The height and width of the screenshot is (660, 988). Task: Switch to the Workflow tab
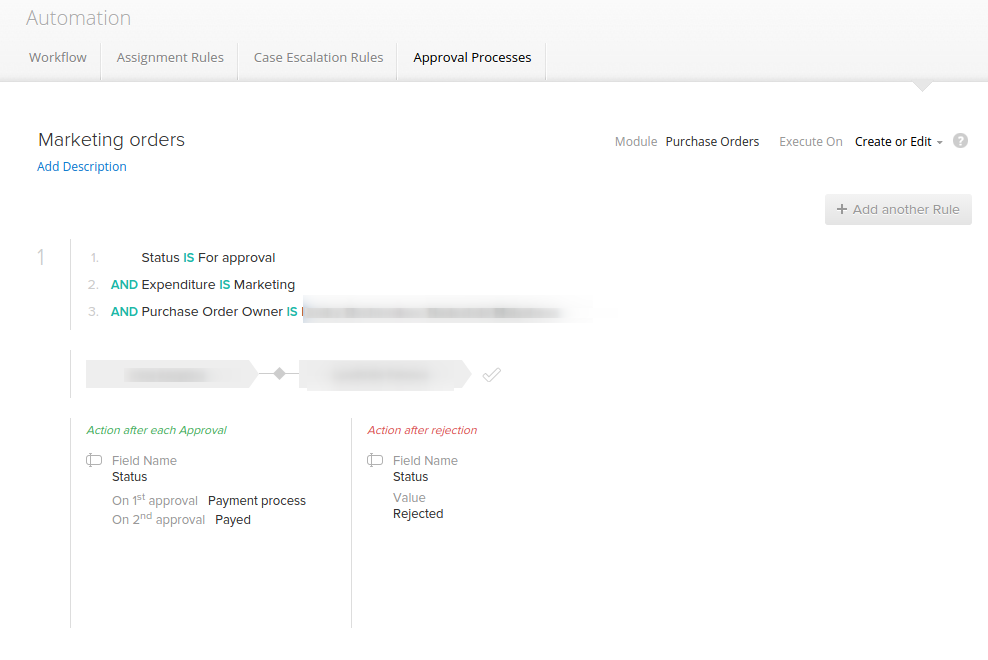58,57
